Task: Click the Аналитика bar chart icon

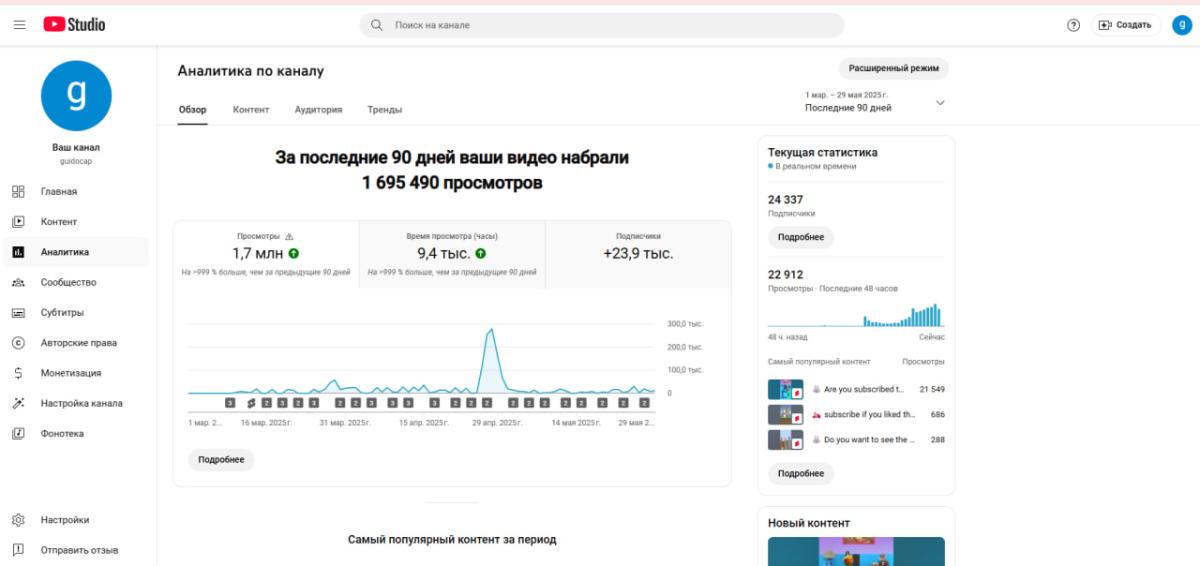Action: 18,252
